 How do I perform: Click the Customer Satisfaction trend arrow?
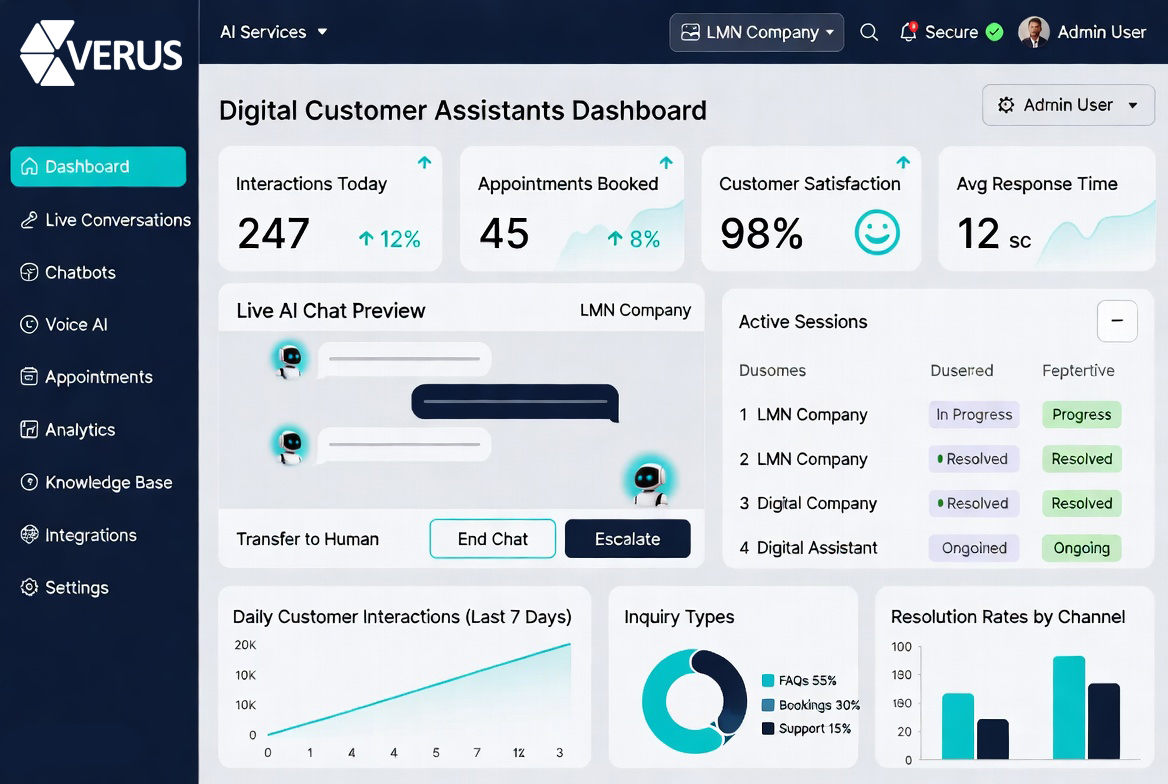click(x=903, y=162)
